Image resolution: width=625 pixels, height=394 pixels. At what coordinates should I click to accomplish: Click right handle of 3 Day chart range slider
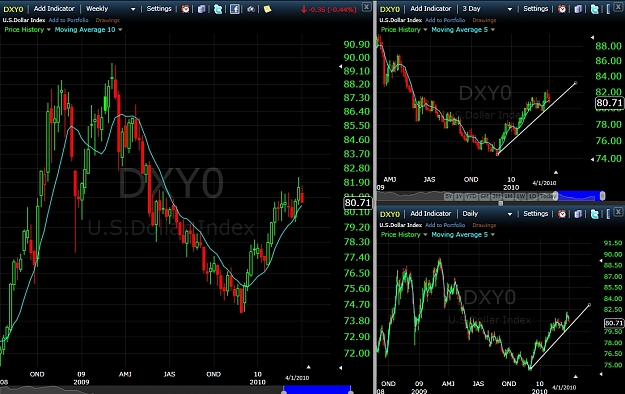[603, 196]
